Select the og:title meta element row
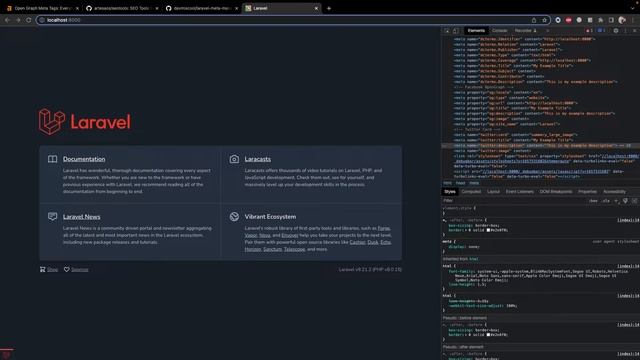This screenshot has height=360, width=640. (x=540, y=108)
